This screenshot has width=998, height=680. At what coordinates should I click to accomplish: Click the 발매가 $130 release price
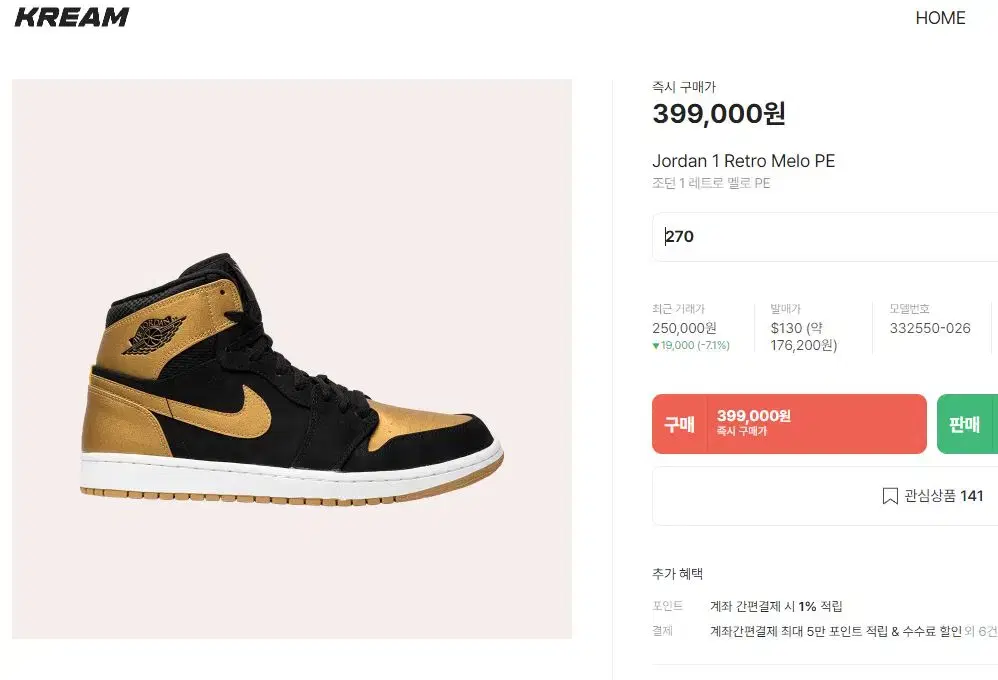804,336
